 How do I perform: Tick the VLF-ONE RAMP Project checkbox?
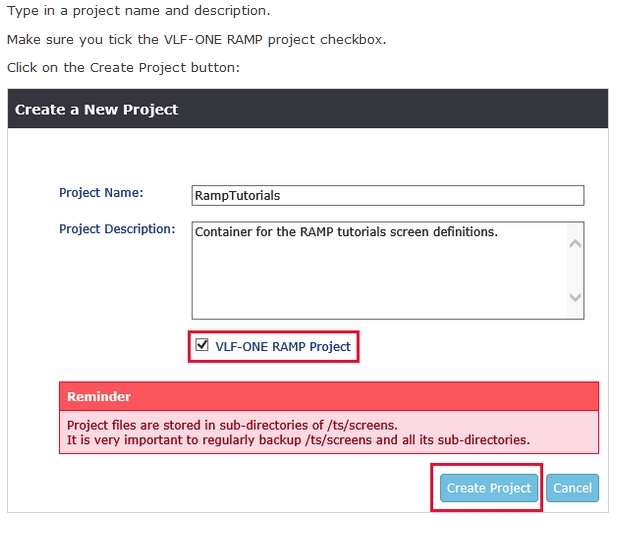coord(202,347)
